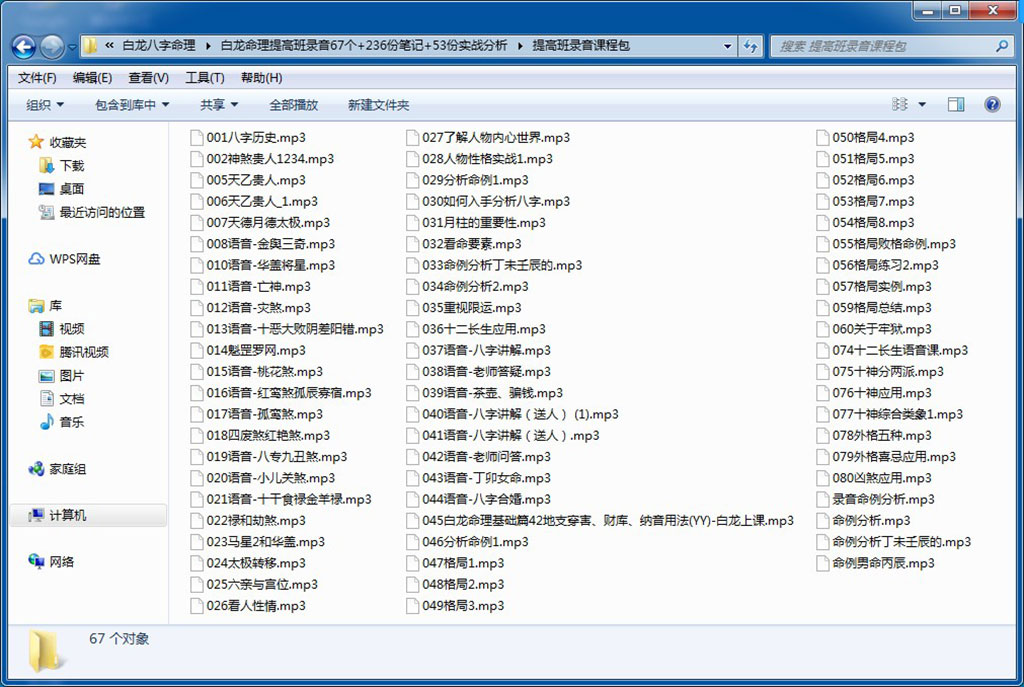This screenshot has height=687, width=1024.
Task: Click the Forward navigation arrow
Action: [52, 46]
